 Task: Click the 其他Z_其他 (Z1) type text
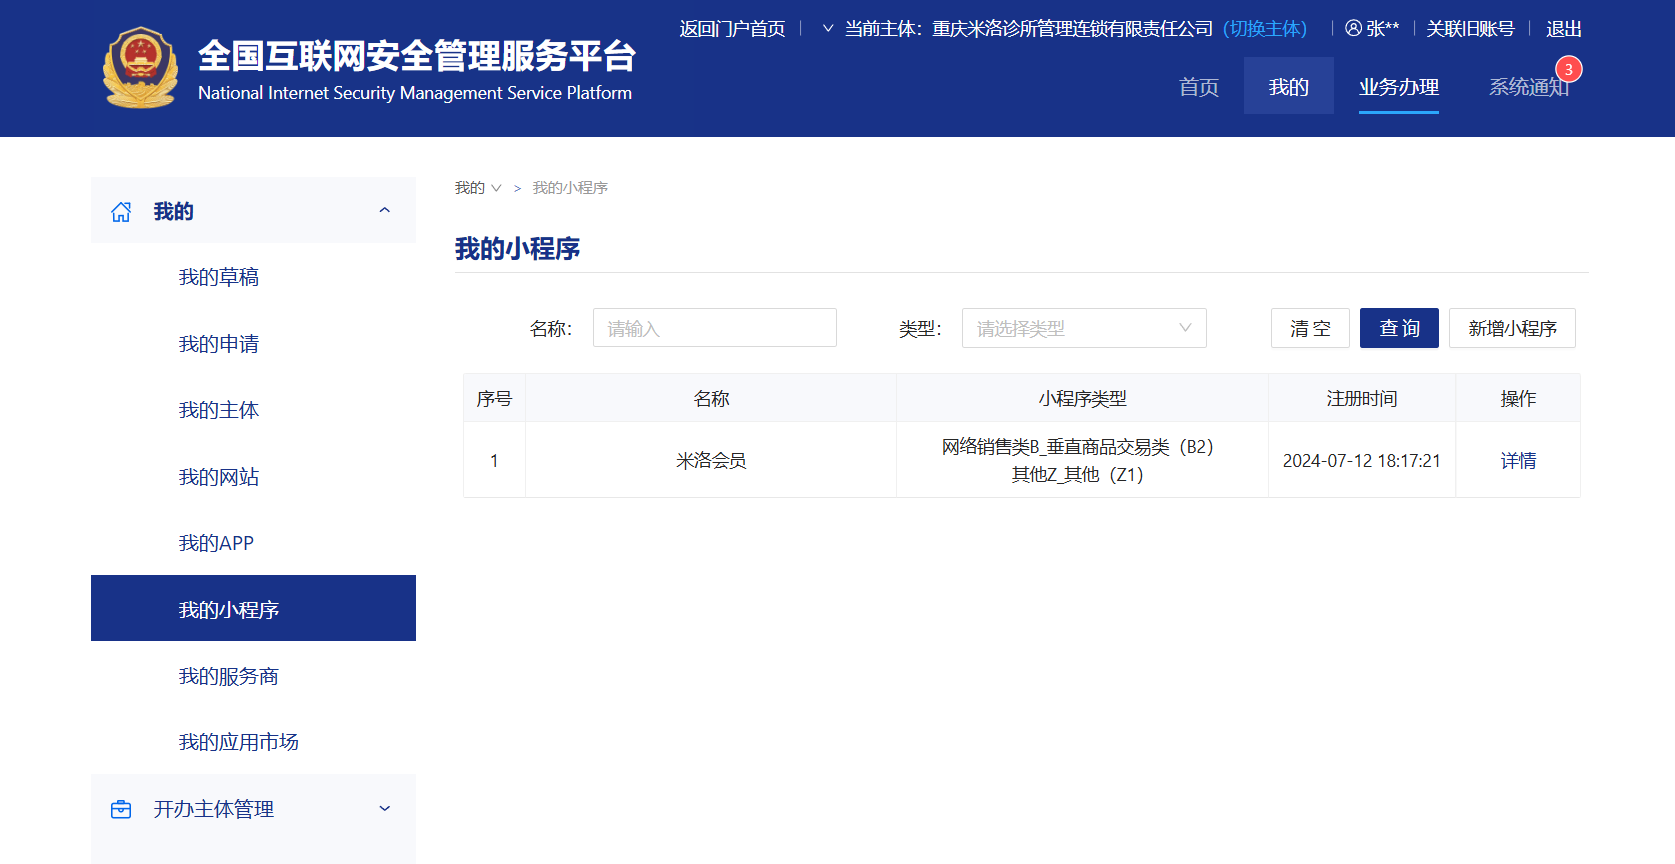1077,474
